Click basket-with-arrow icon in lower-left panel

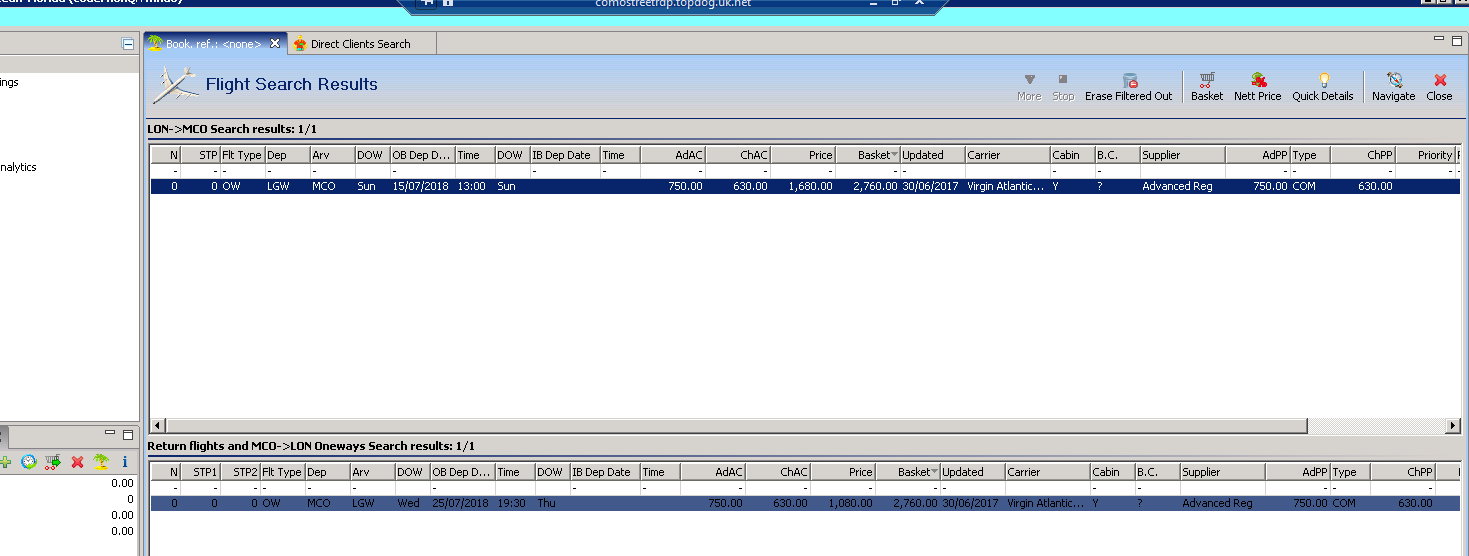pos(53,462)
